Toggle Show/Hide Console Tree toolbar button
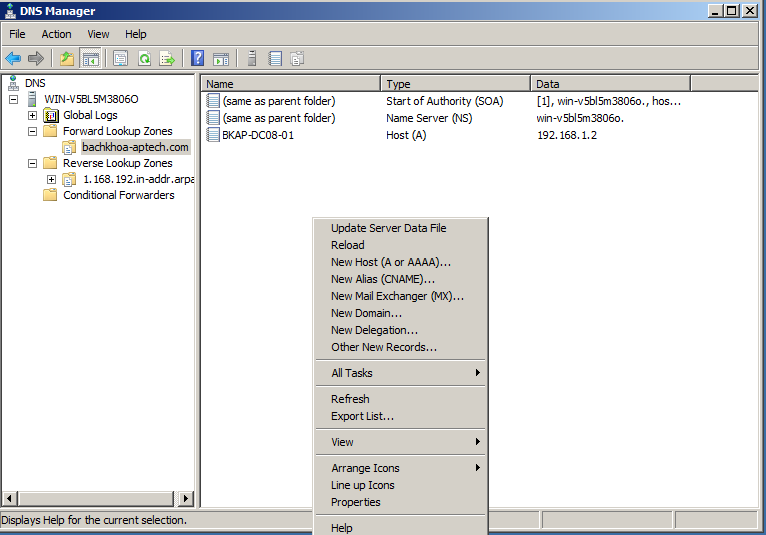Screen dimensions: 766x535 coord(91,59)
